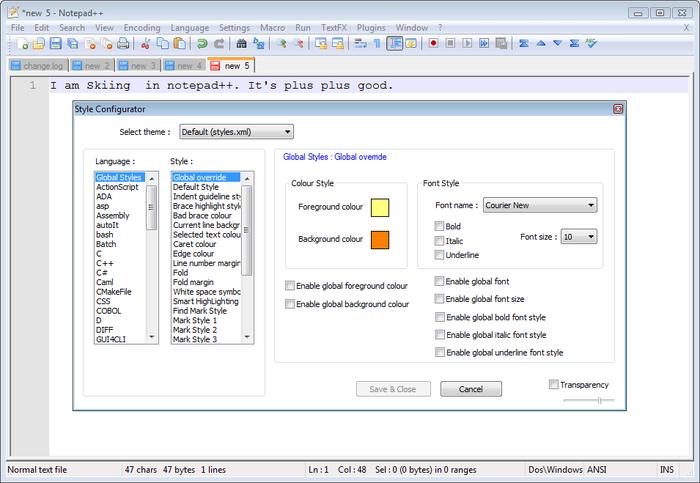Viewport: 700px width, 483px height.
Task: Switch to the new 3 tab
Action: (138, 66)
